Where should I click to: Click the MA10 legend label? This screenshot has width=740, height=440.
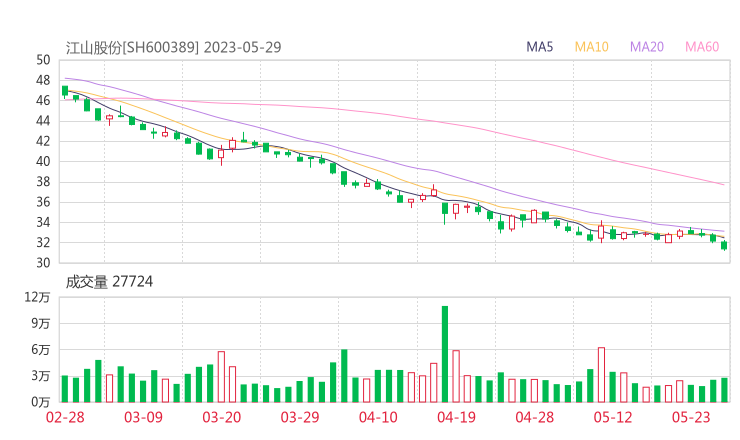[591, 47]
